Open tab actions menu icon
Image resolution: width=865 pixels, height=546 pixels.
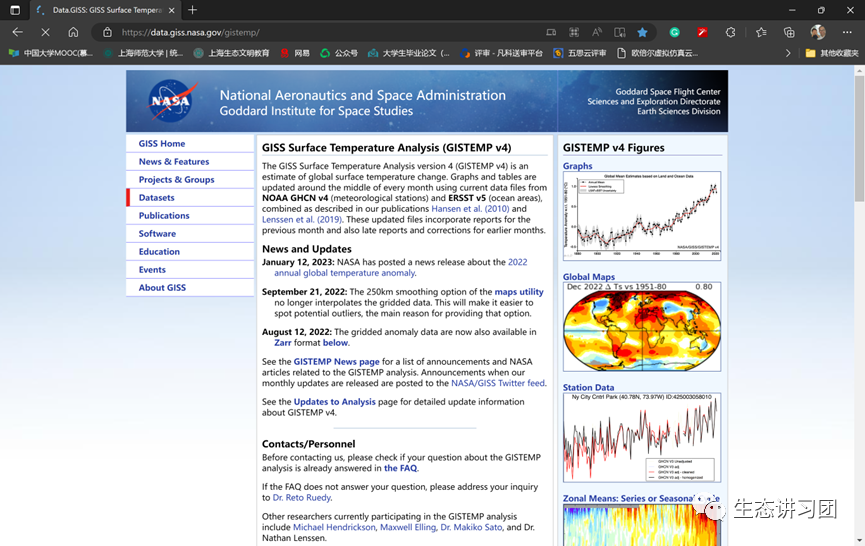pos(15,10)
